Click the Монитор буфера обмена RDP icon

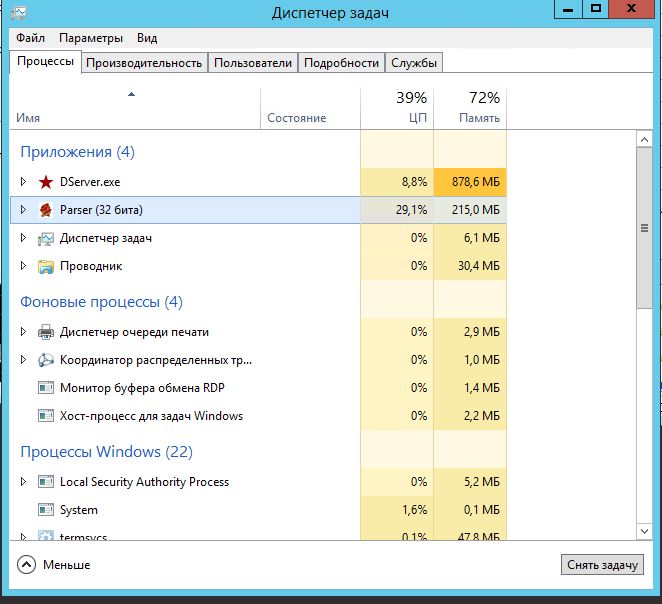[x=46, y=388]
